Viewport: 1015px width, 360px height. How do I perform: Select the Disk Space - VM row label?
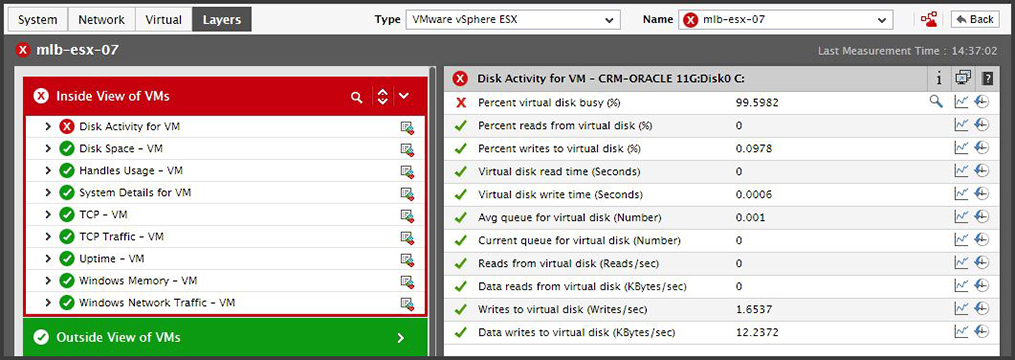pyautogui.click(x=121, y=149)
